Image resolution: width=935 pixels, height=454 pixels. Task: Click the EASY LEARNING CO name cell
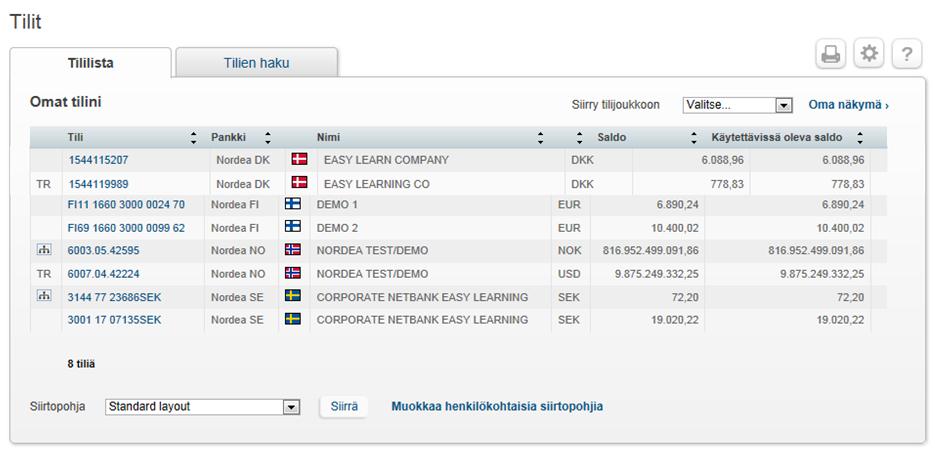click(x=376, y=184)
